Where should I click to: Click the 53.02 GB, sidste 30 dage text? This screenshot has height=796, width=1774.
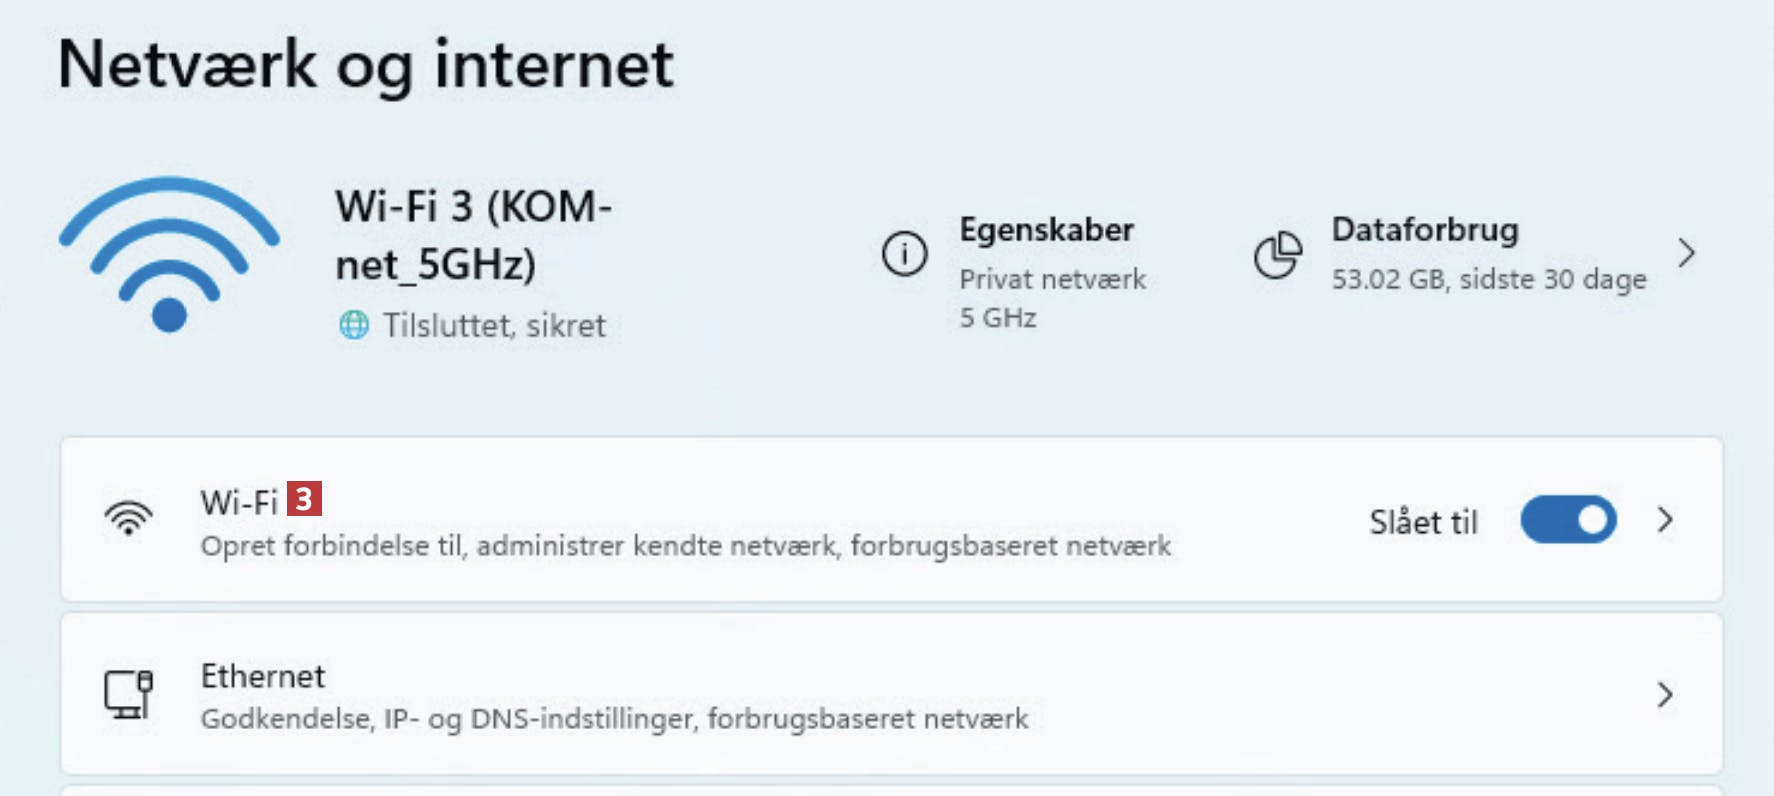[x=1488, y=279]
